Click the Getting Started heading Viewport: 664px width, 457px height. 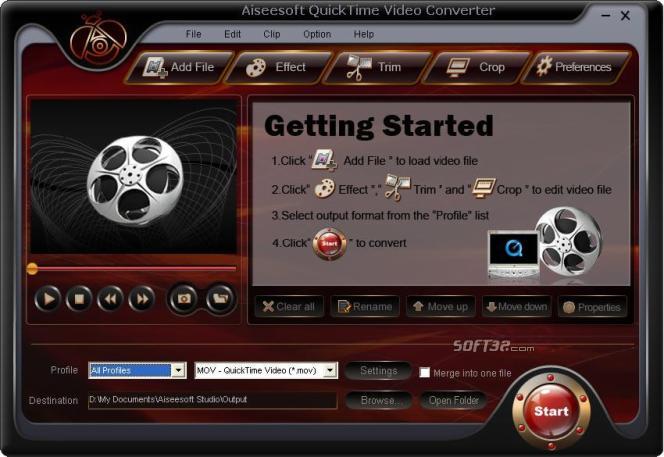379,126
